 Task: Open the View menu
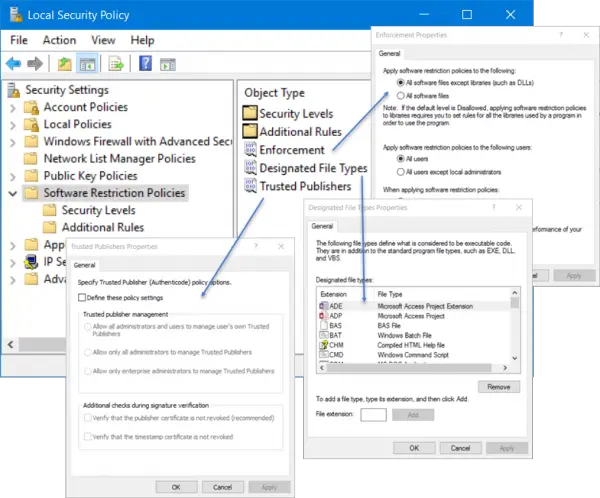coord(103,40)
